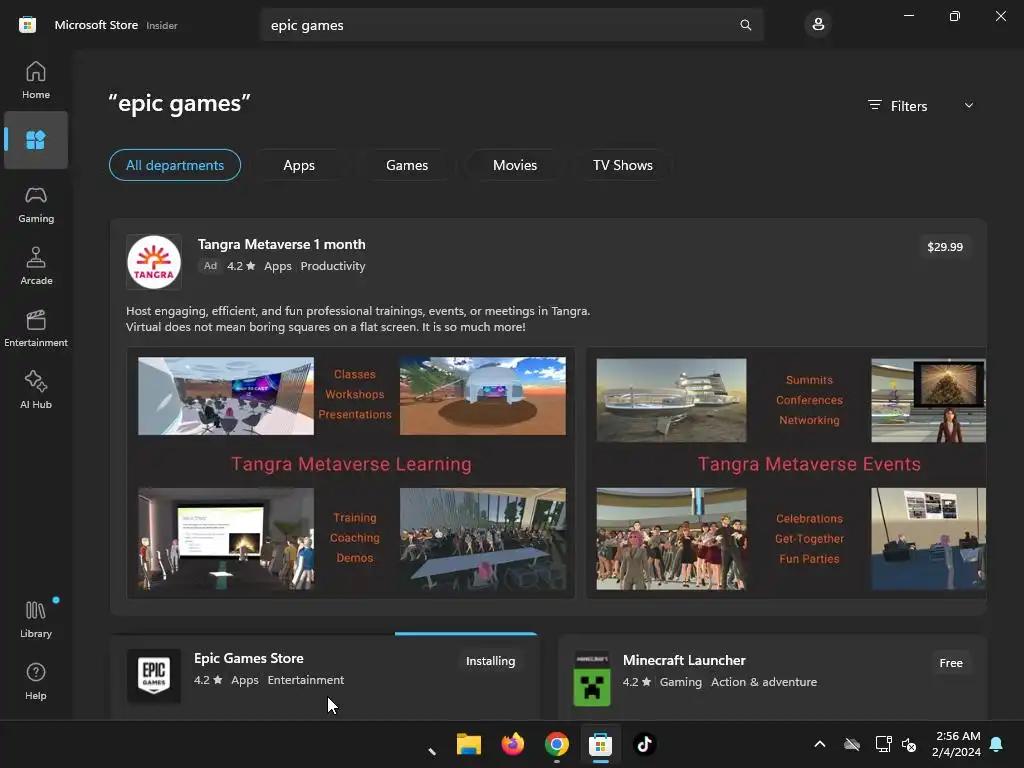
Task: Click the Entertainment tag under Epic Games Store
Action: tap(306, 680)
